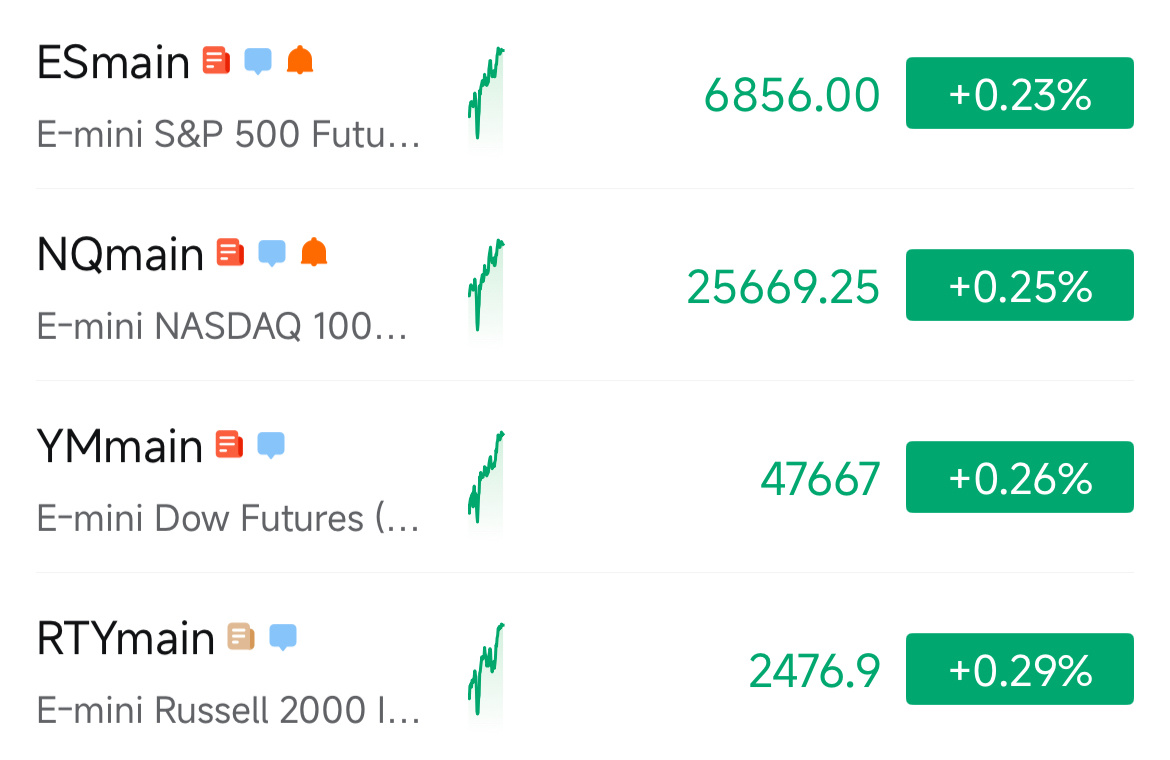Open the NQmain blue comment bubble icon

pos(272,253)
